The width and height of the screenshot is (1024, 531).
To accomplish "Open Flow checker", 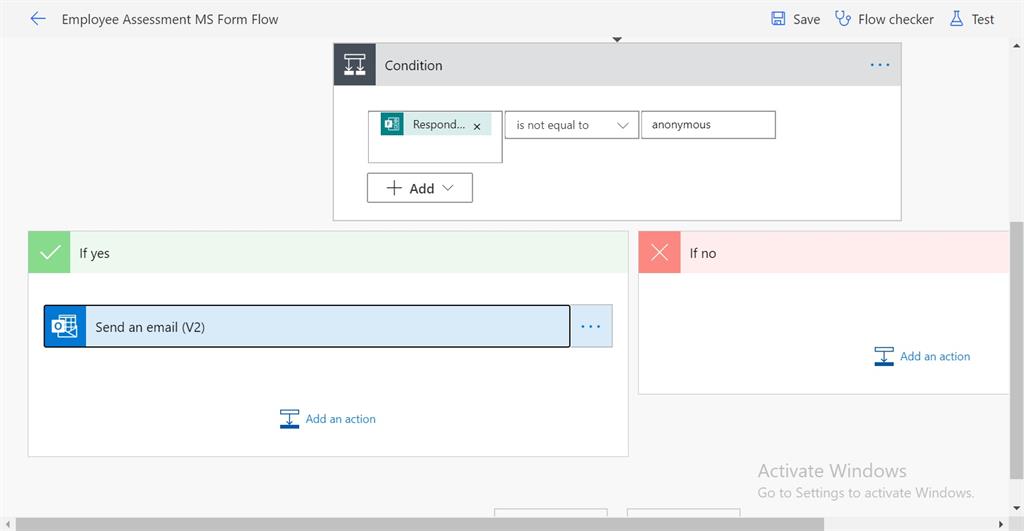I will tap(884, 19).
